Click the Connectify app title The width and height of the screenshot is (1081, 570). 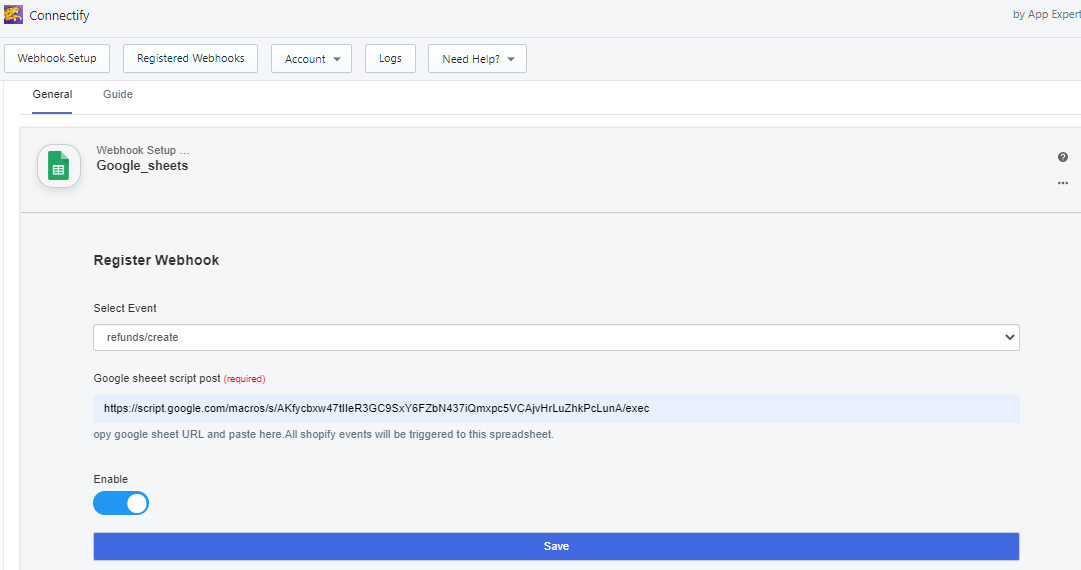coord(59,15)
